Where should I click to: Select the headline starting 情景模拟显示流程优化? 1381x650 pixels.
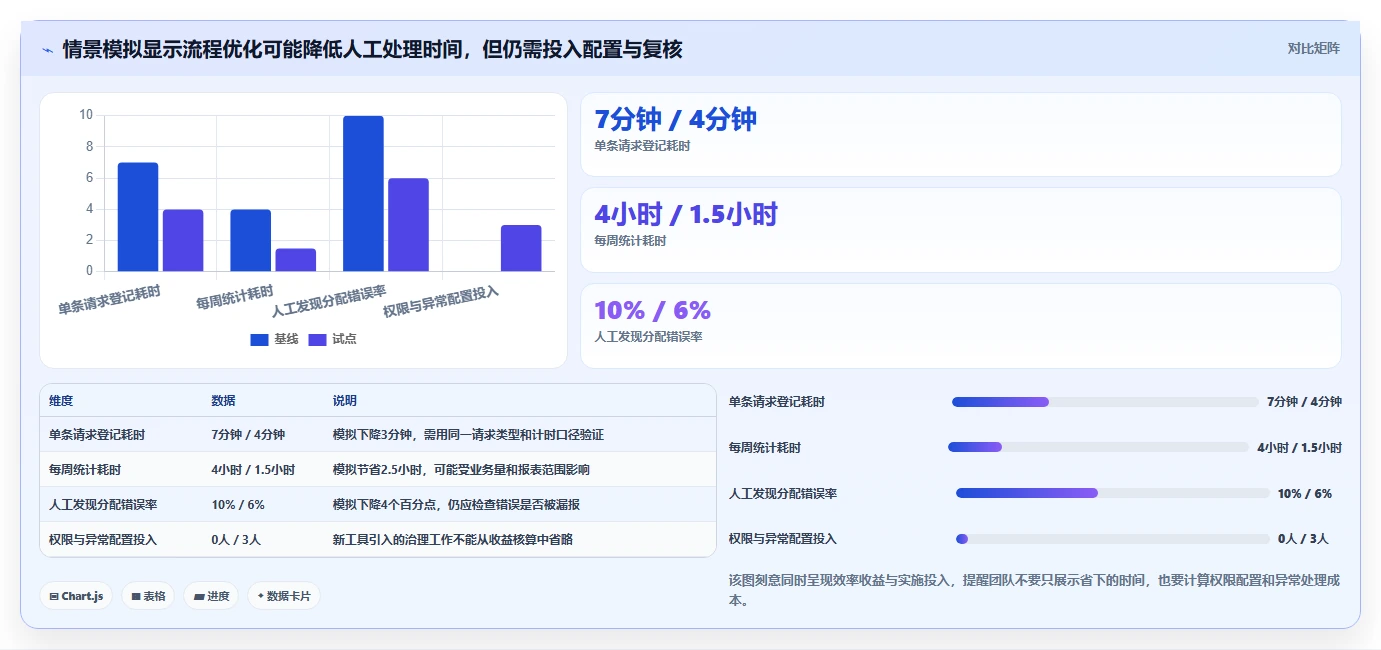pos(372,49)
